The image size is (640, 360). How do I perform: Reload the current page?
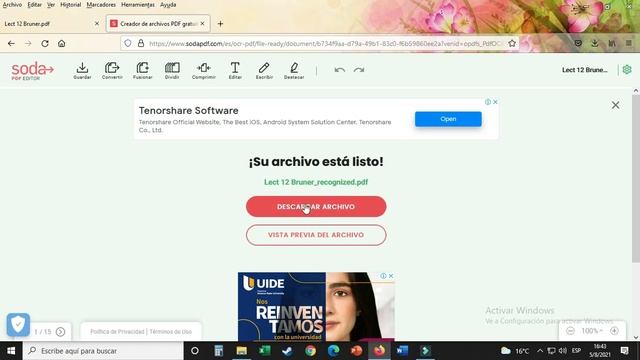(45, 43)
